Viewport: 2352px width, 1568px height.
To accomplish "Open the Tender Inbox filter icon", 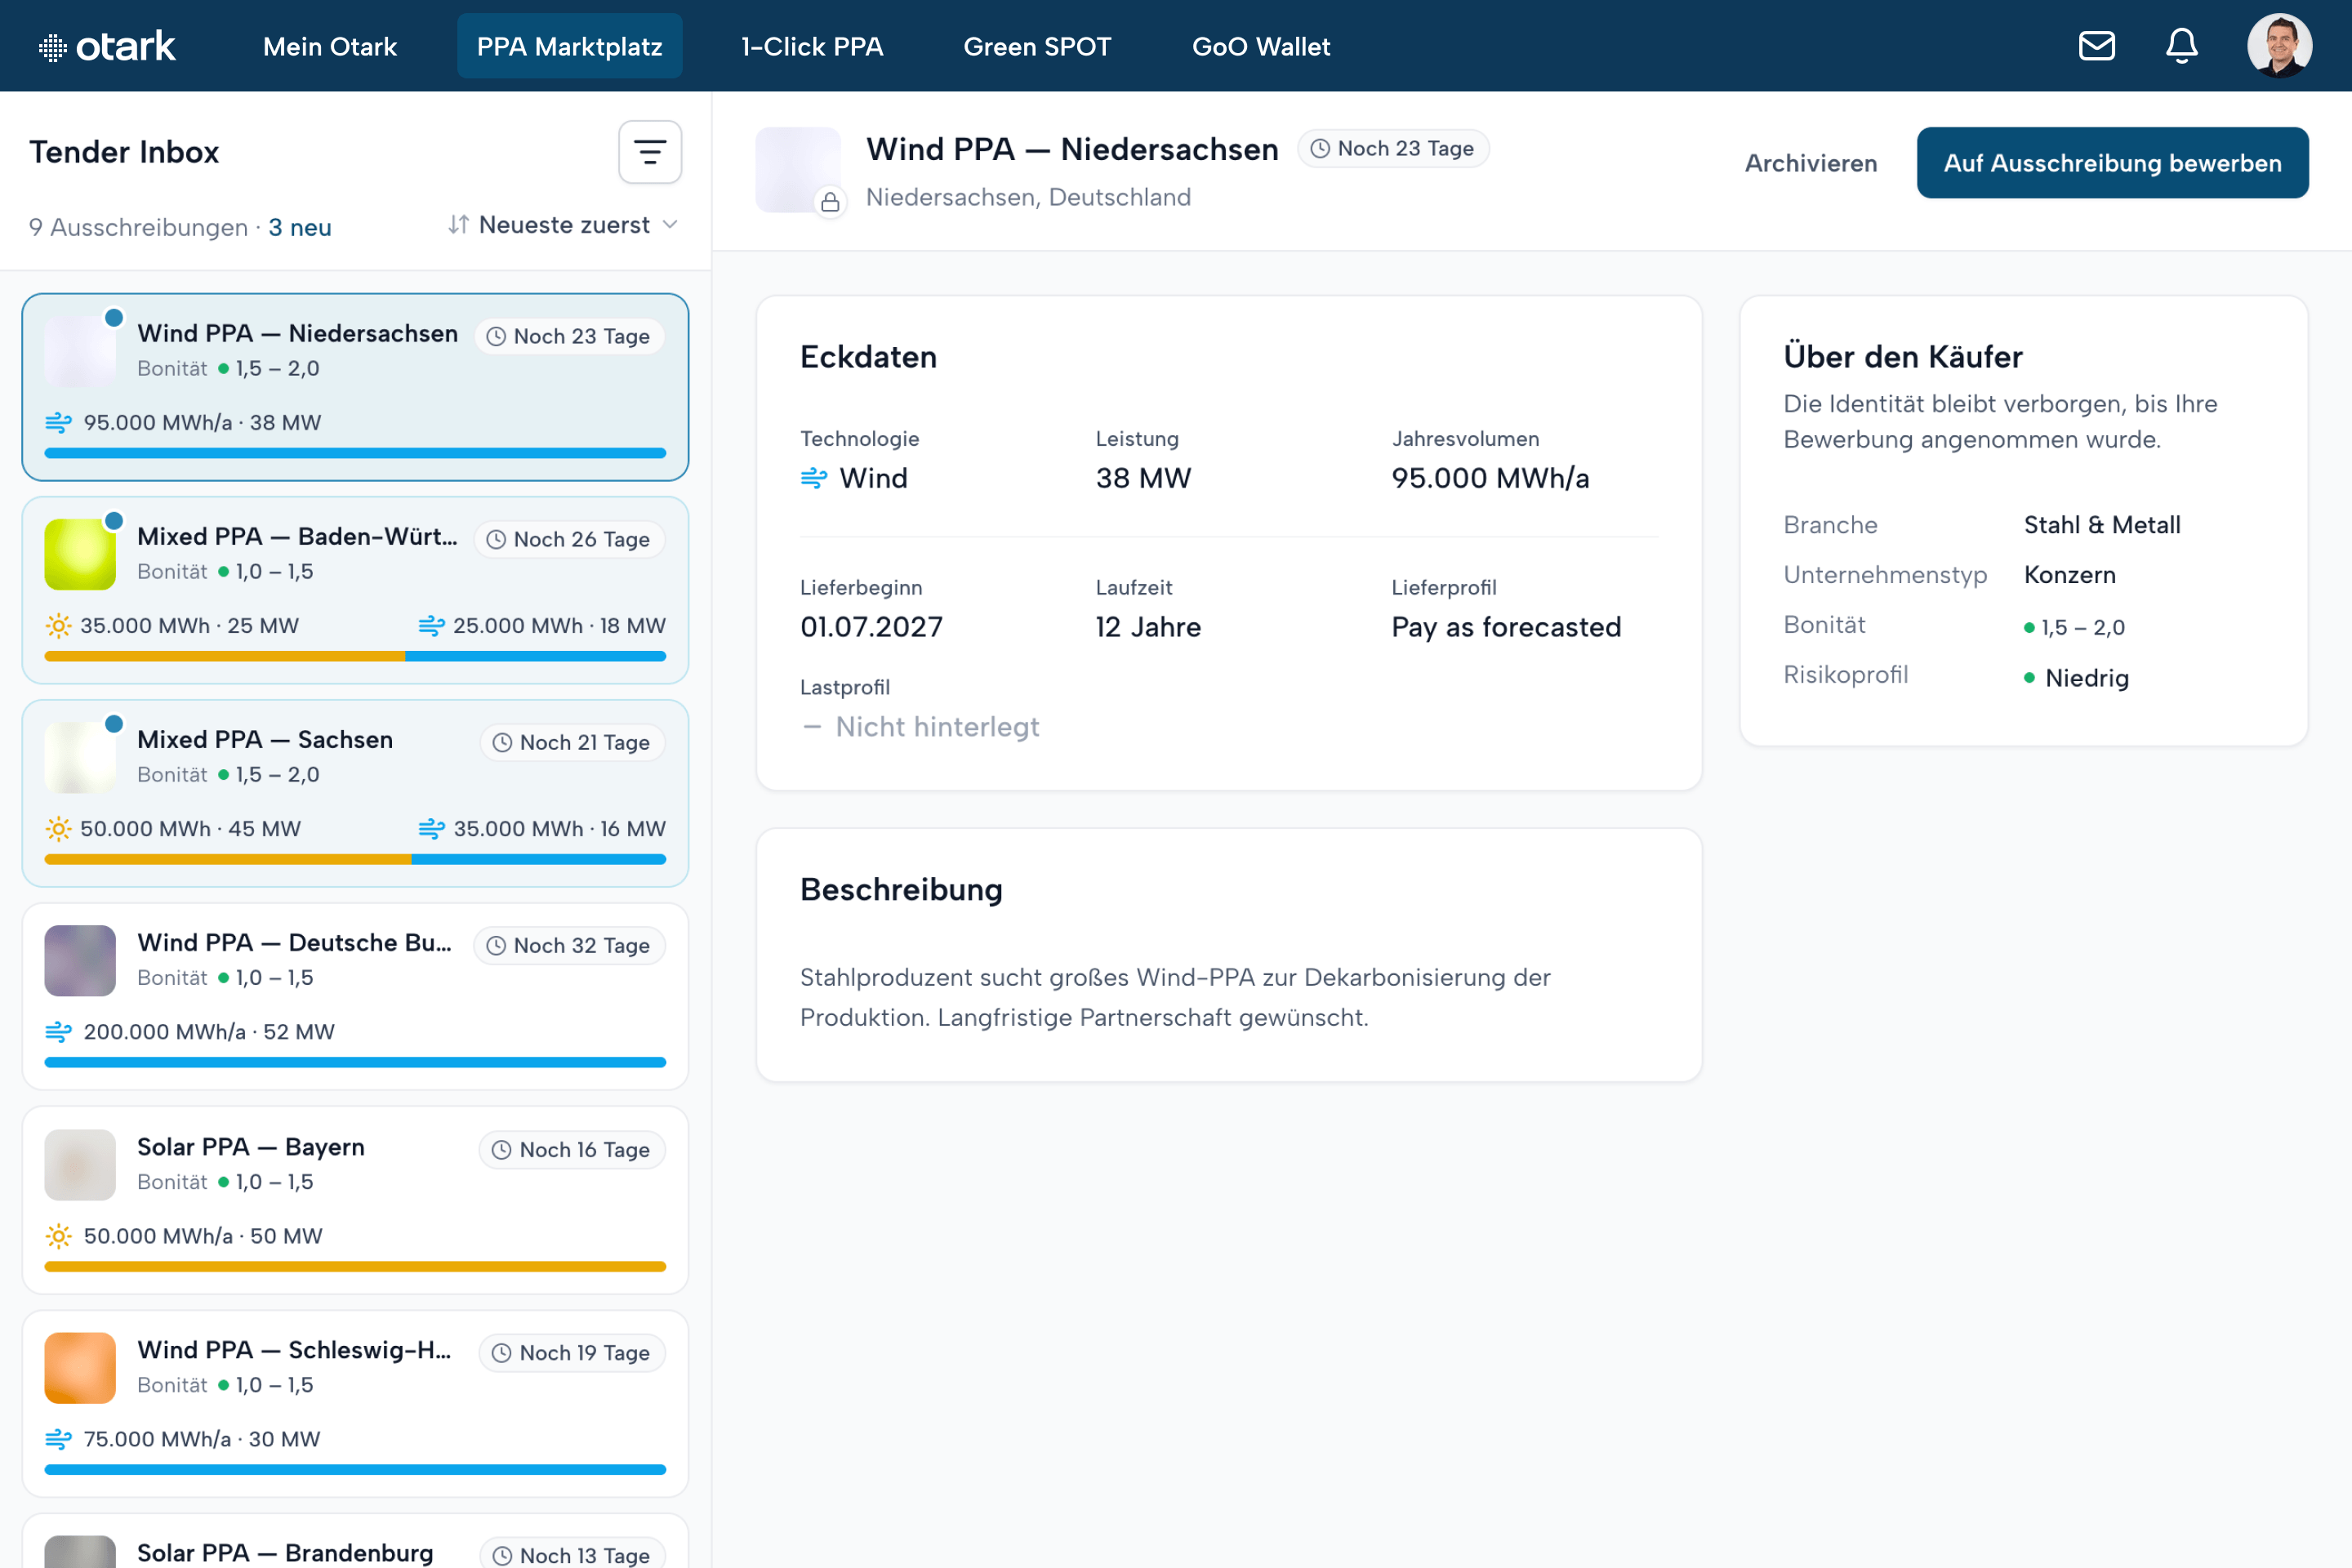I will [x=650, y=152].
